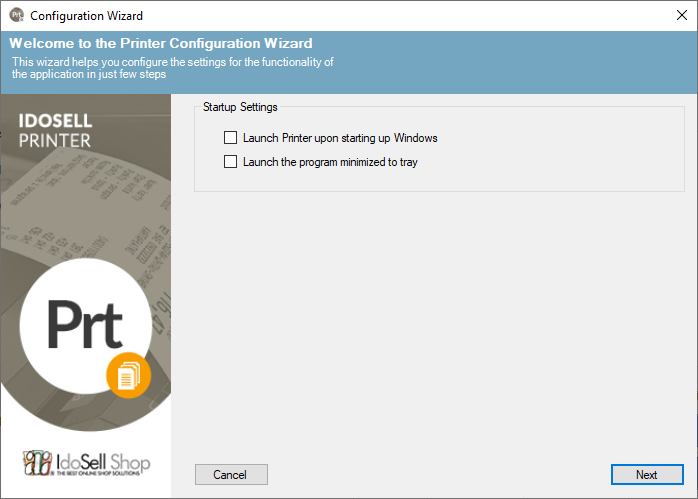698x499 pixels.
Task: Click the wizard description text in banner
Action: point(173,68)
